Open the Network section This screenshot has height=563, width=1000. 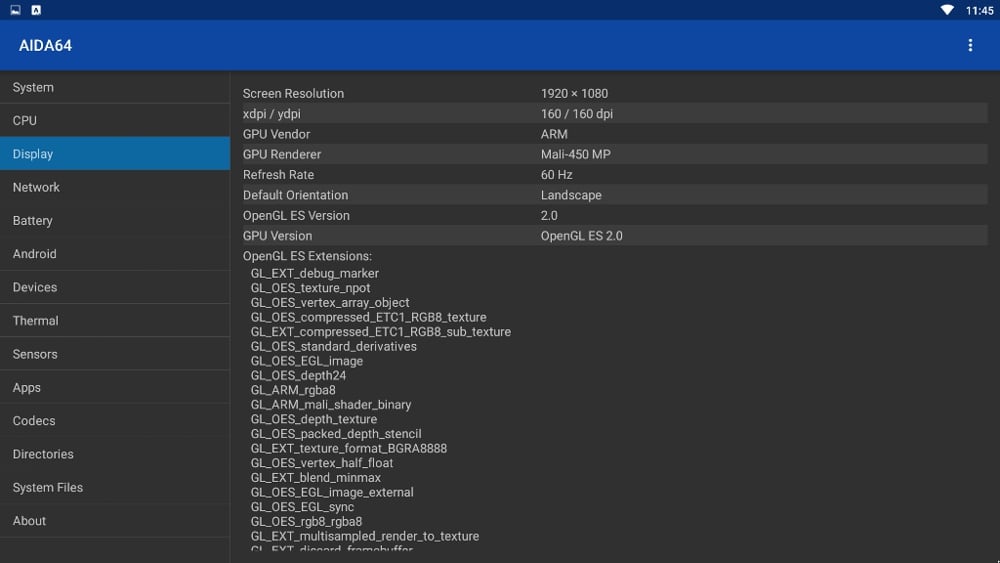[x=115, y=187]
